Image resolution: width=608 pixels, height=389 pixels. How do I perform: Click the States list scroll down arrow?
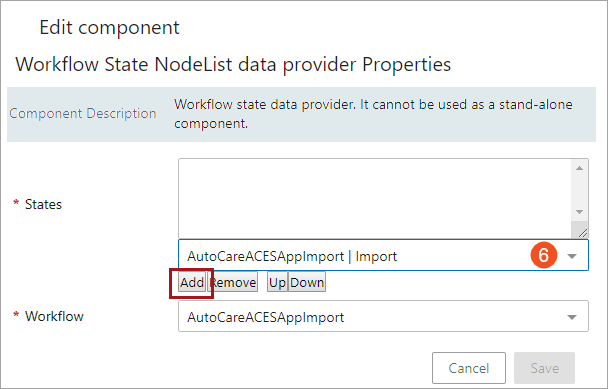pos(580,212)
